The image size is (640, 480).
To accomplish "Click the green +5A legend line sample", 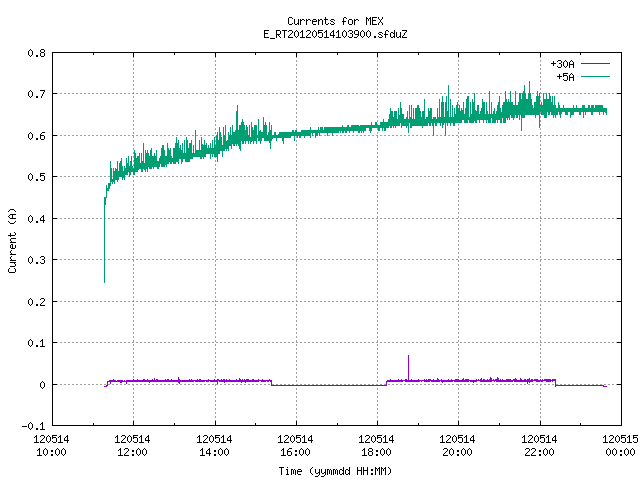I will pos(595,76).
